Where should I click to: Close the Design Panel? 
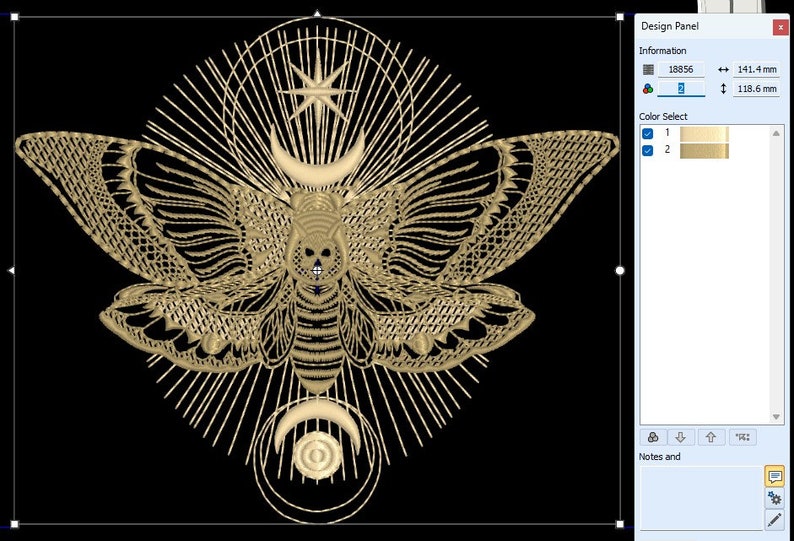pos(780,27)
